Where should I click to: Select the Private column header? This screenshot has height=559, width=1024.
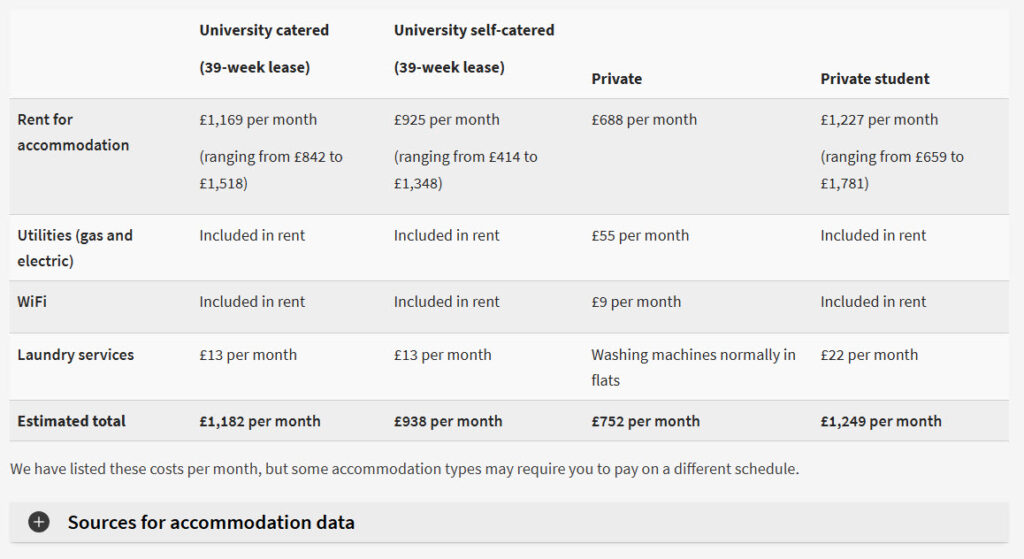coord(616,79)
